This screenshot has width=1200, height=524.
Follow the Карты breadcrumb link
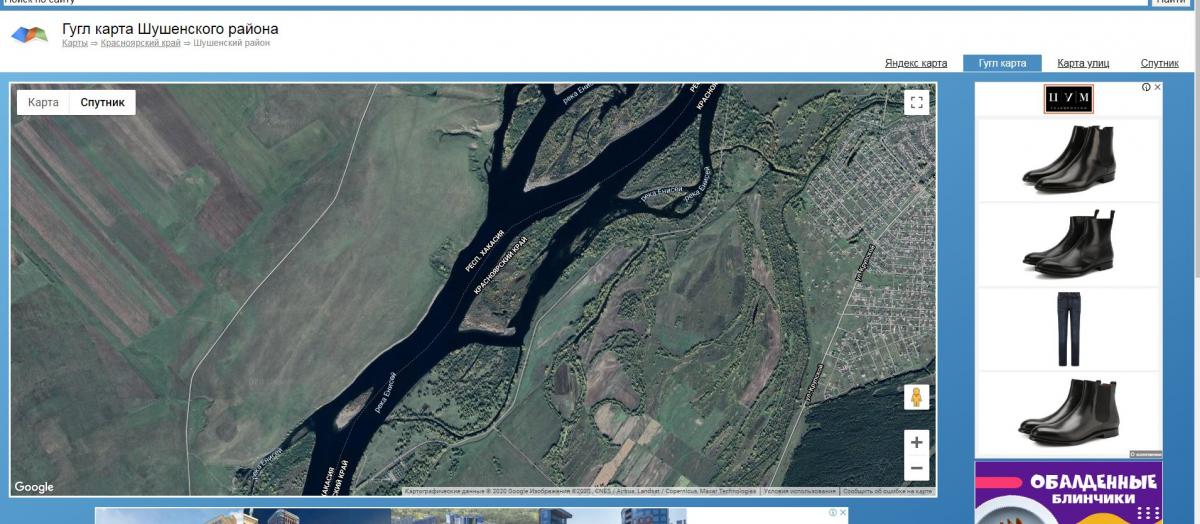pyautogui.click(x=74, y=43)
